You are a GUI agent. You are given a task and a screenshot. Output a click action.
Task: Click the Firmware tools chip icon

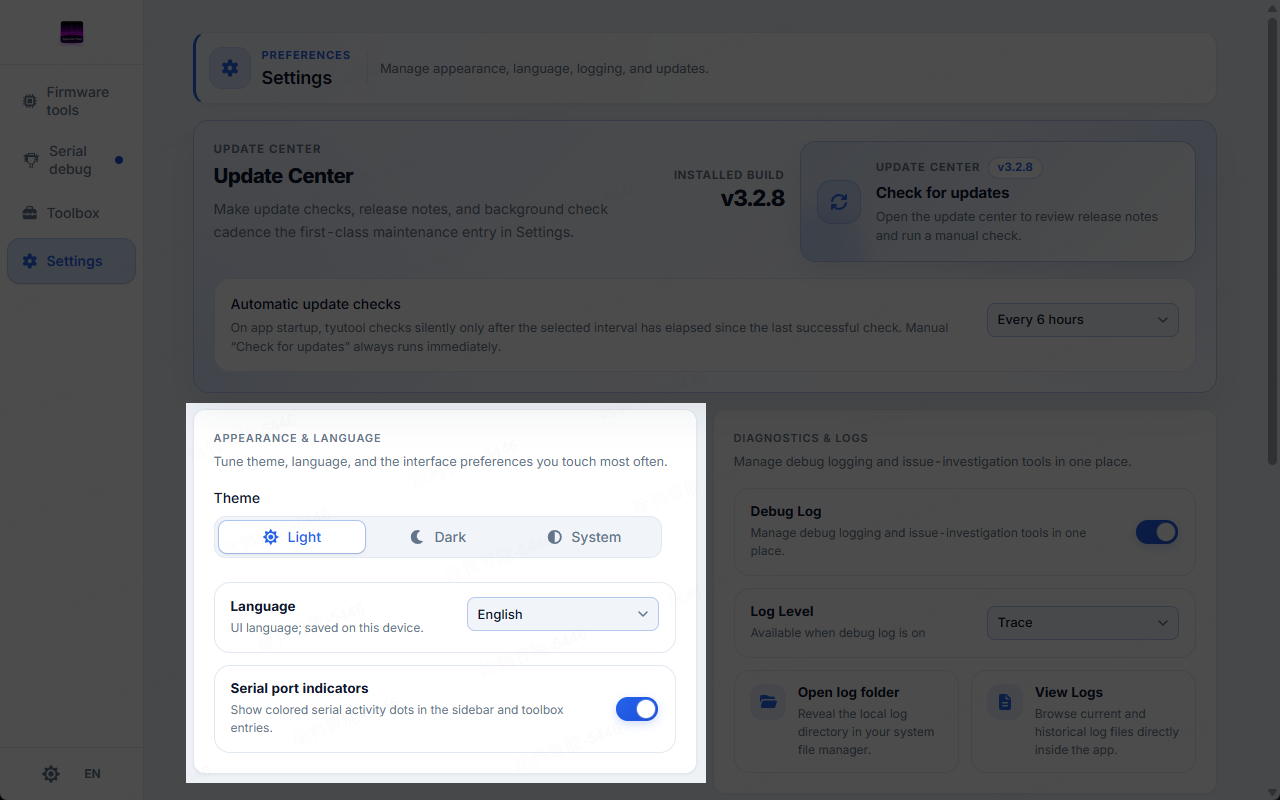point(30,101)
